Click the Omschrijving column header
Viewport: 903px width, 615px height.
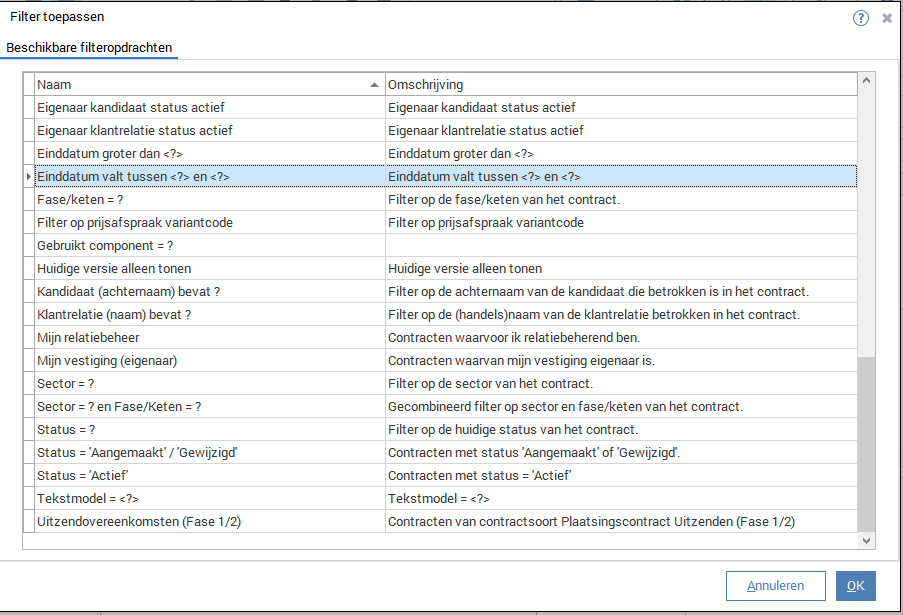coord(620,85)
